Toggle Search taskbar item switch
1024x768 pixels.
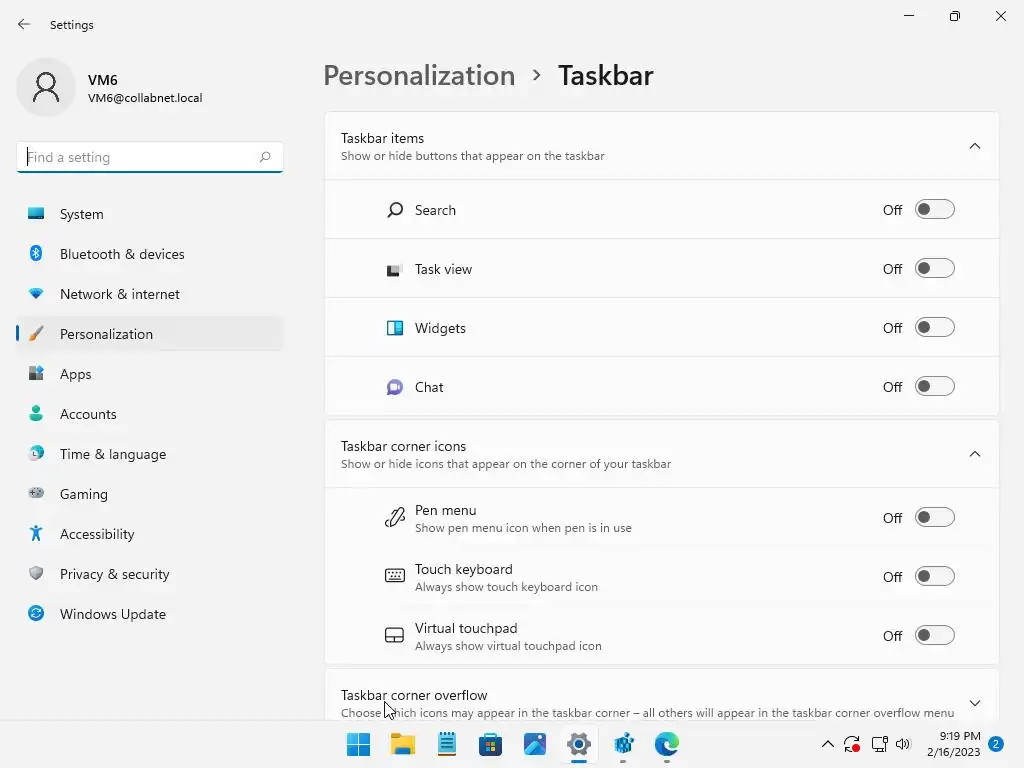tap(935, 210)
